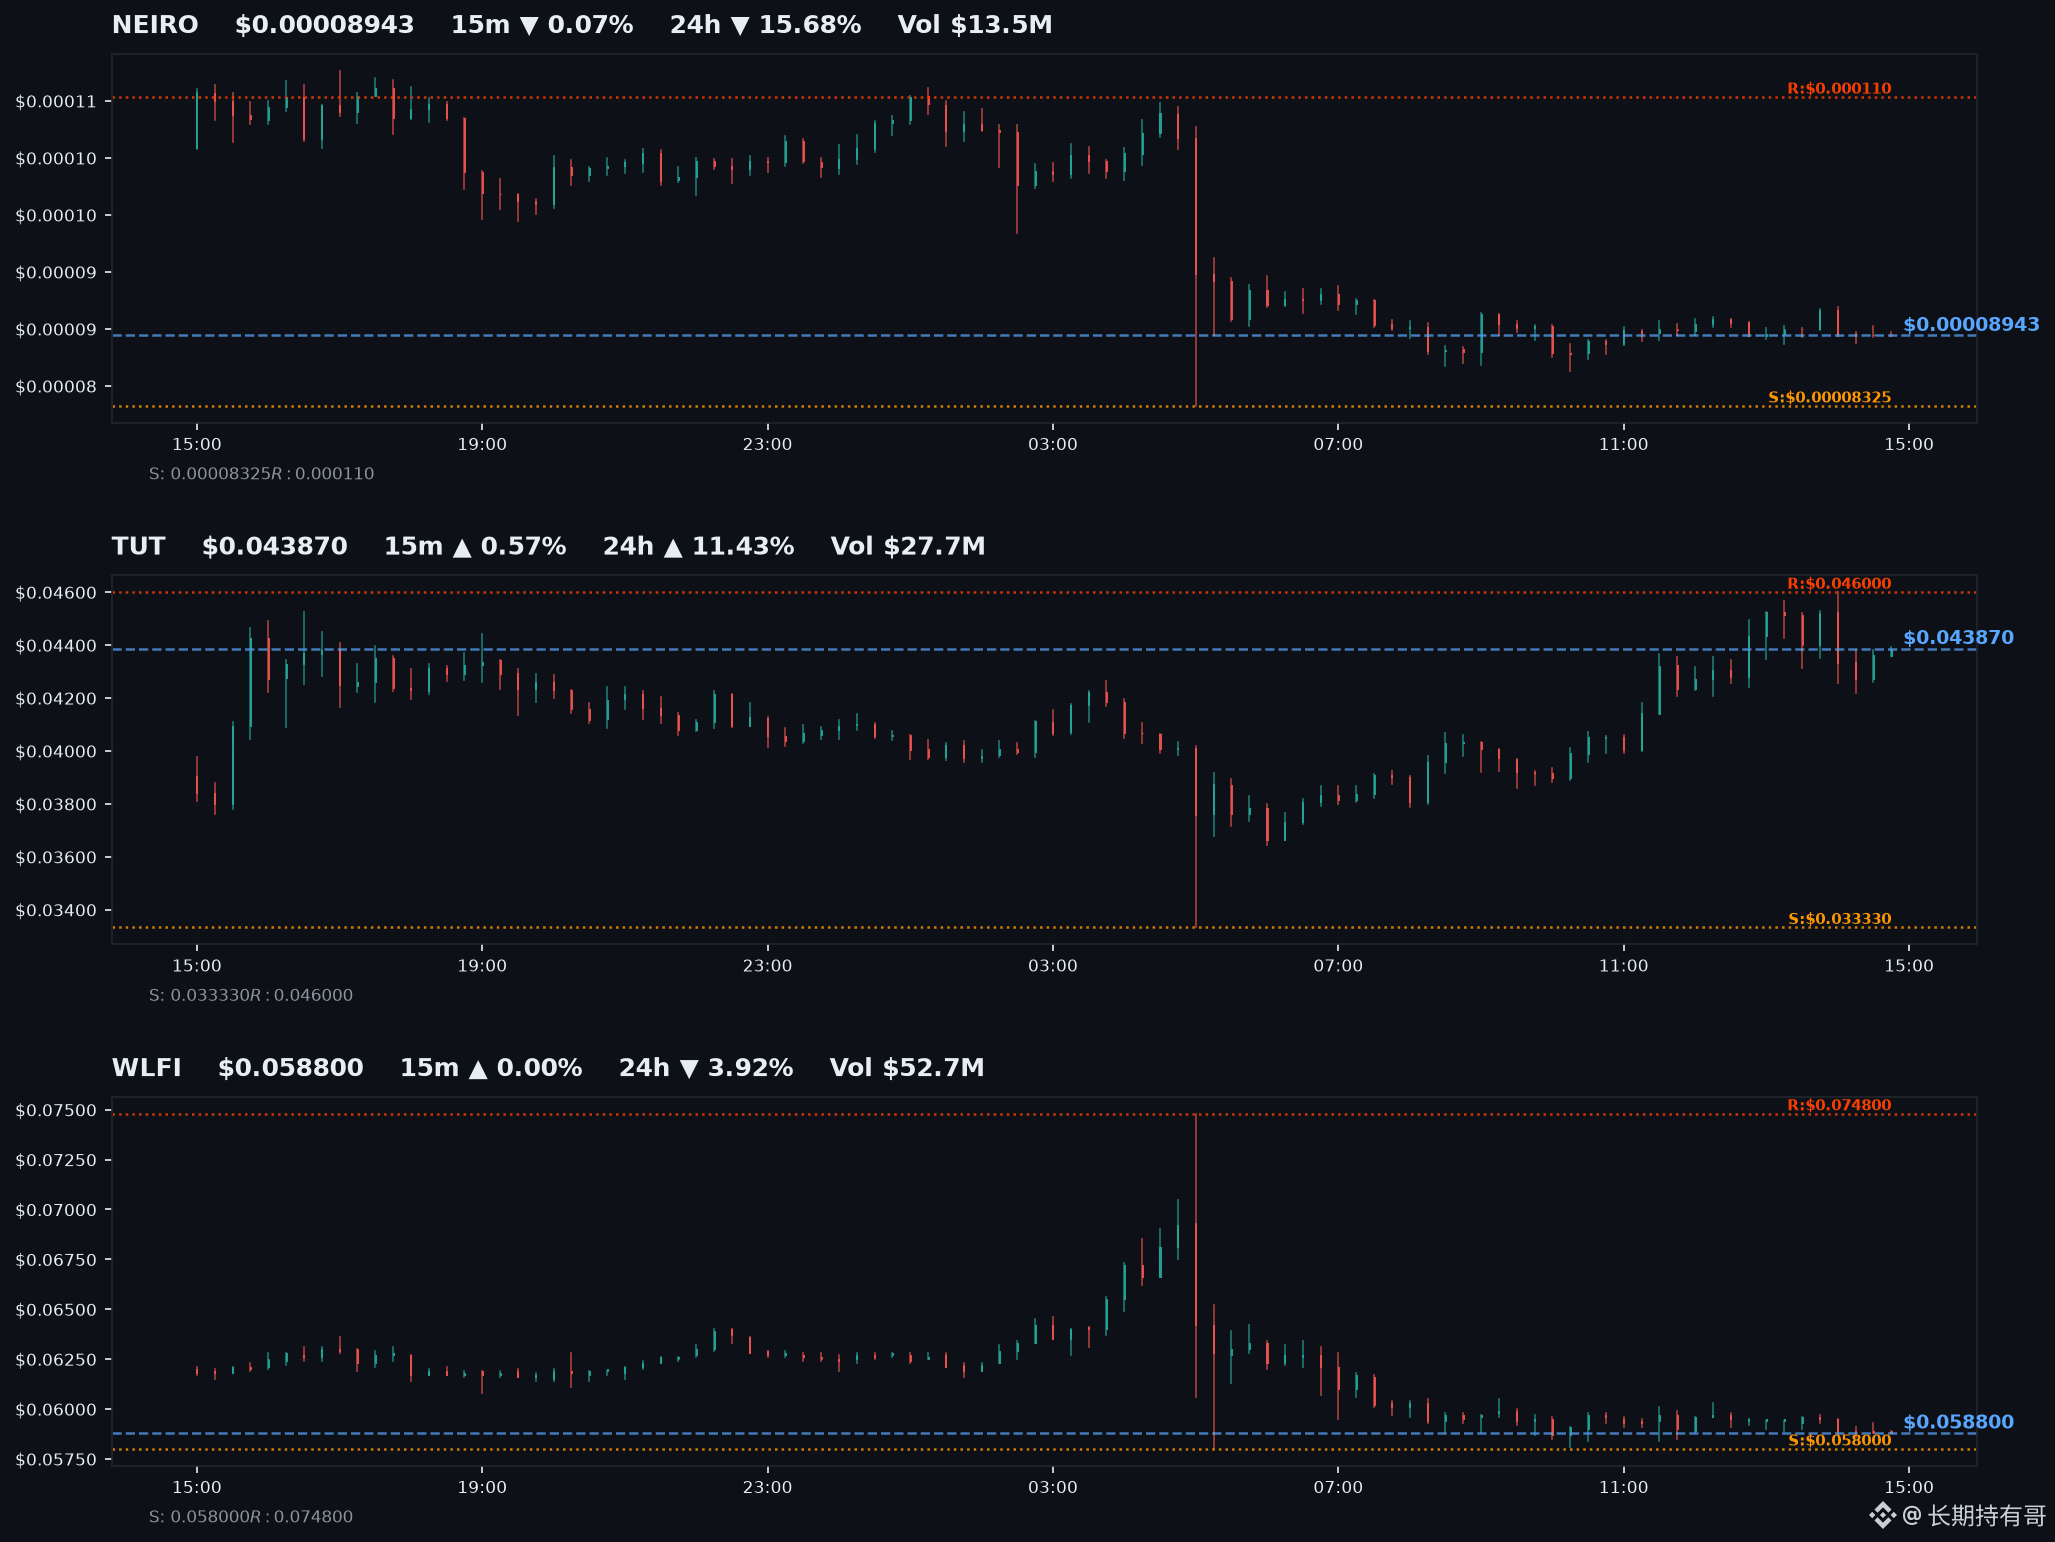Click the R:$0.046000 resistance label

pyautogui.click(x=1839, y=583)
